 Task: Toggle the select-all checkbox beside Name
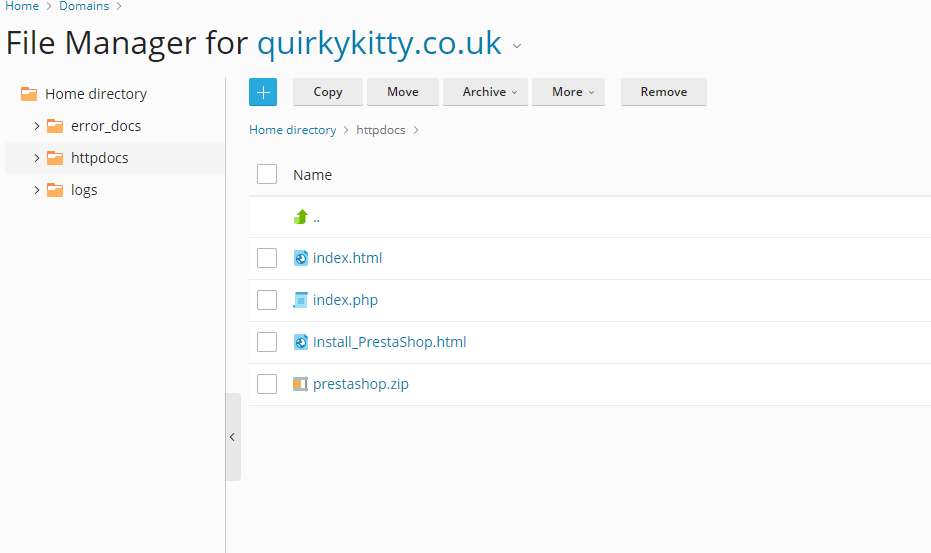click(x=267, y=174)
